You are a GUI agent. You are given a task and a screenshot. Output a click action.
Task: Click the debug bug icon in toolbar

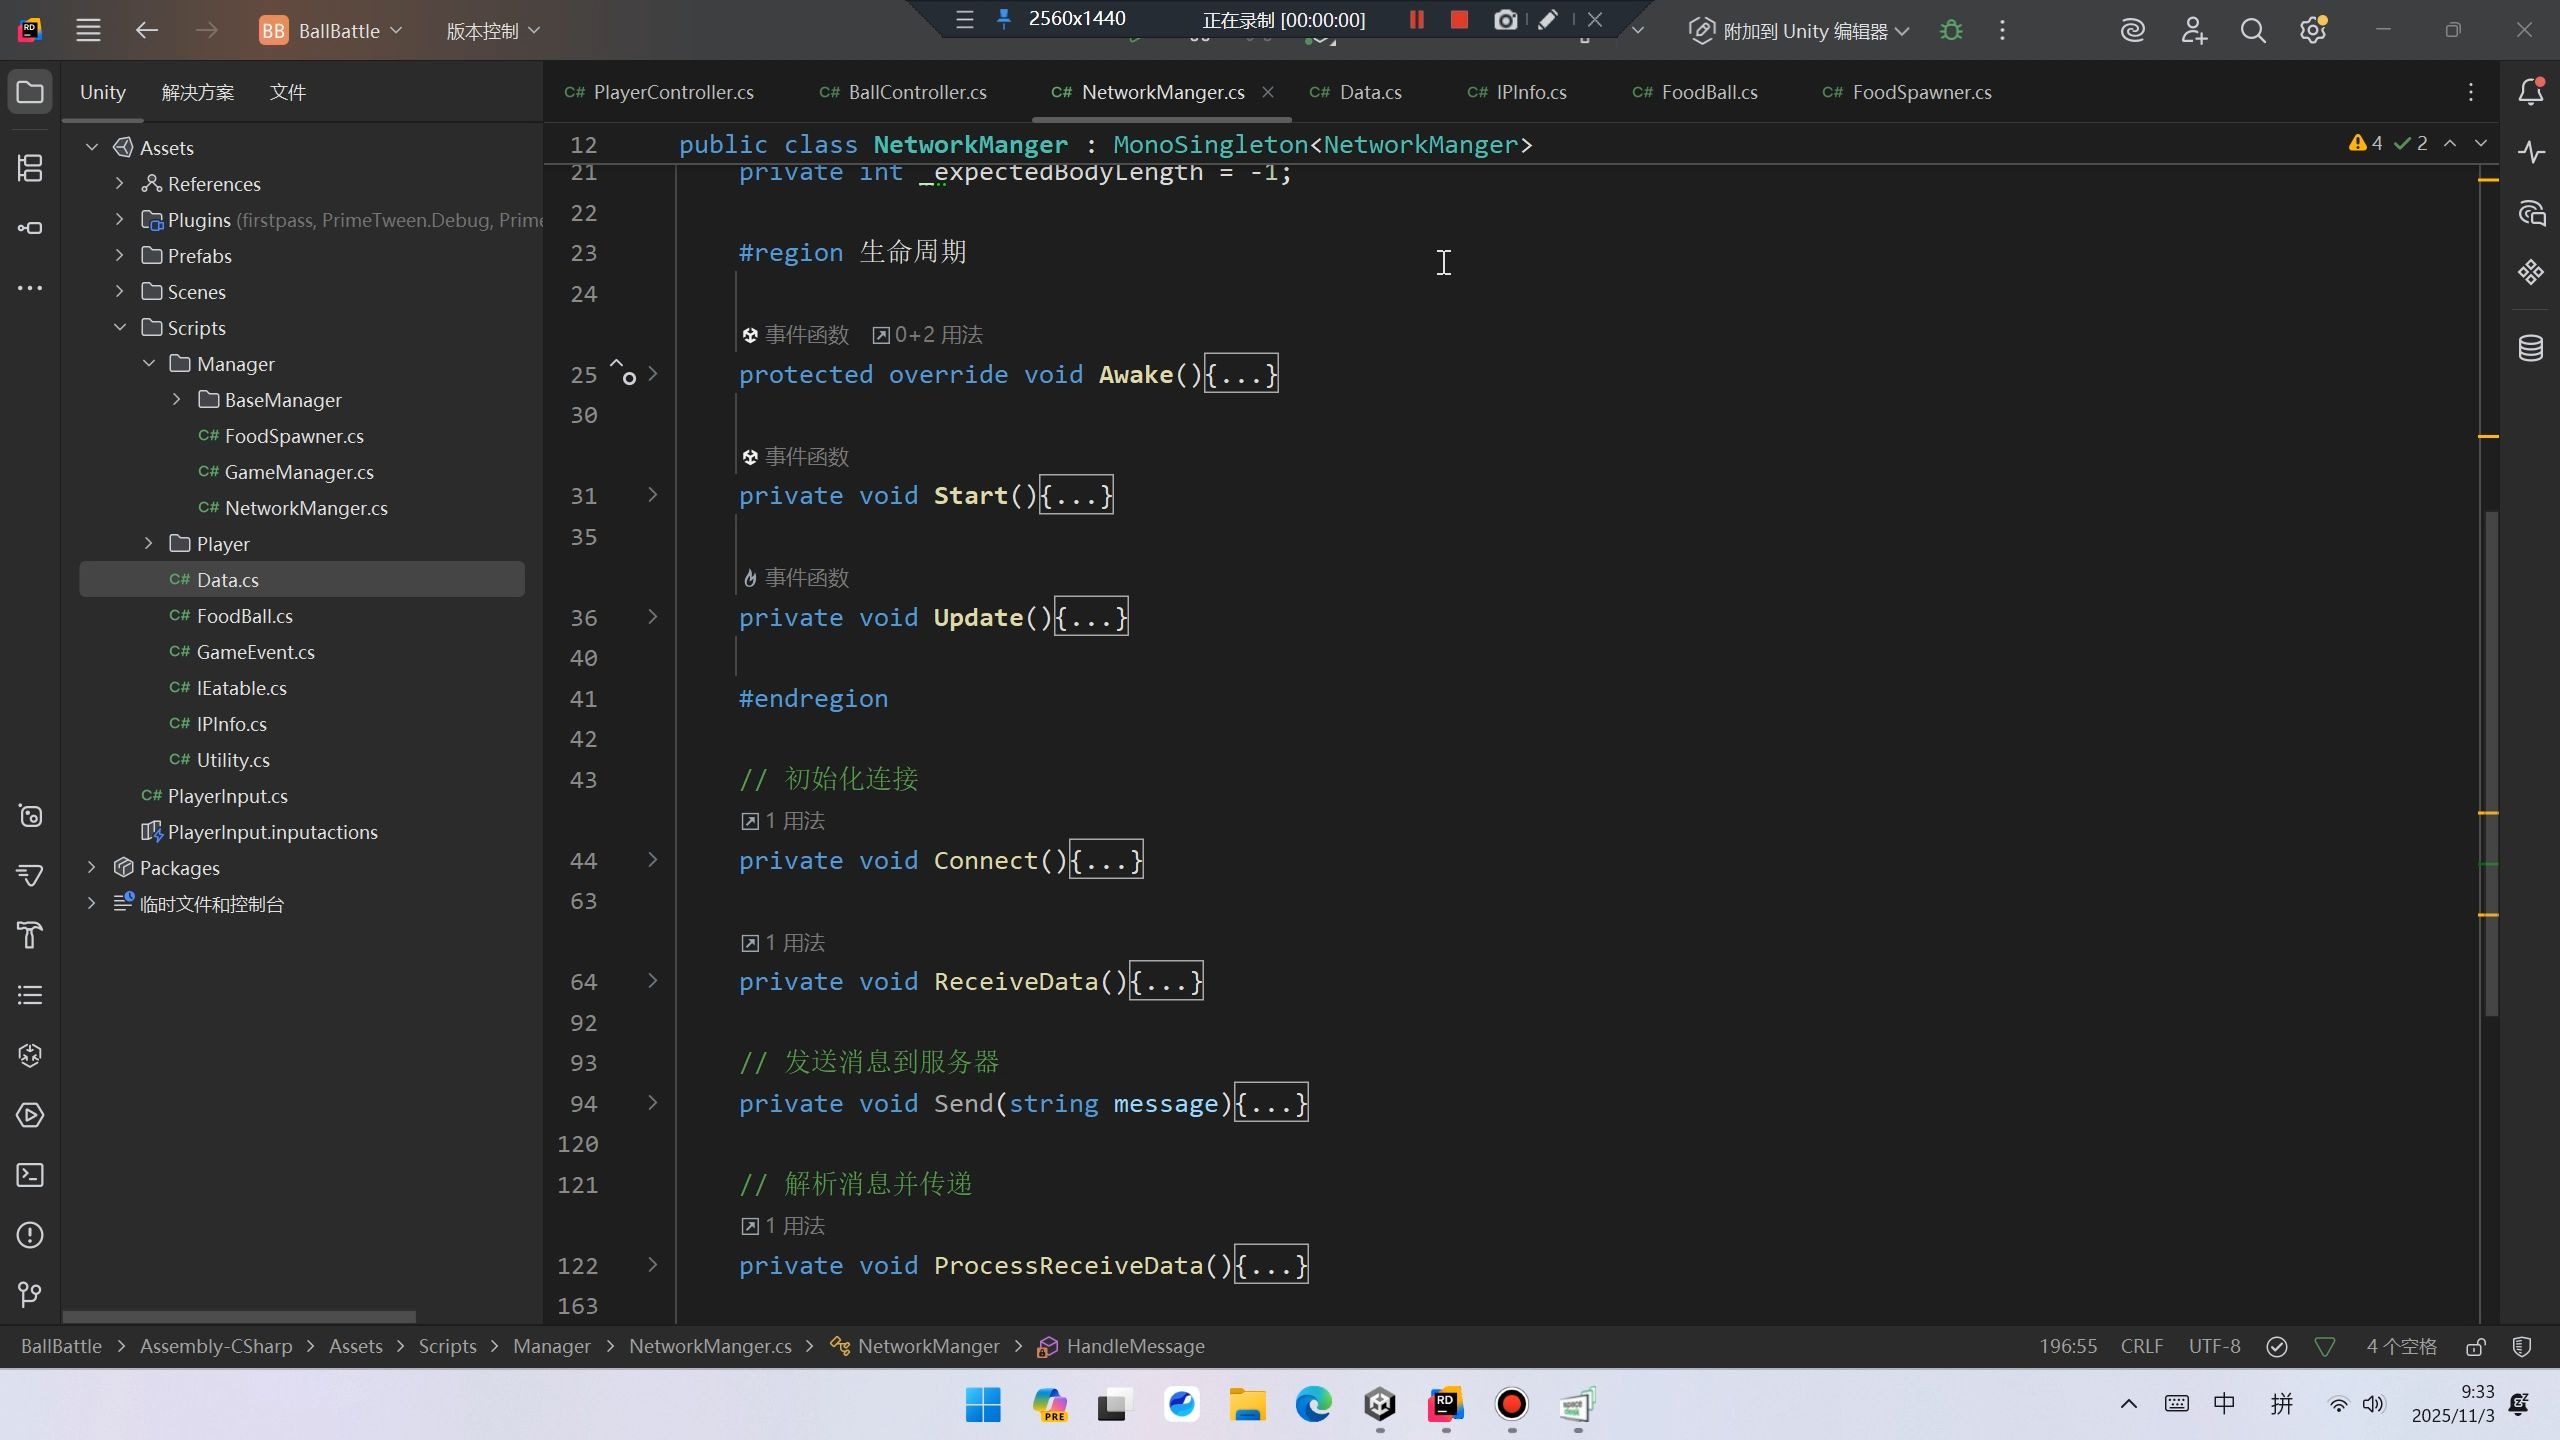(1951, 31)
